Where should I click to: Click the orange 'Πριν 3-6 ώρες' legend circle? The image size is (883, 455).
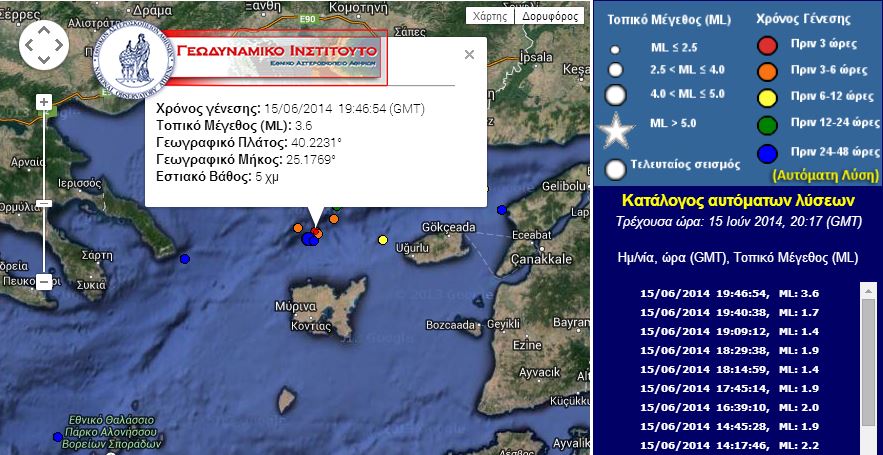click(768, 72)
